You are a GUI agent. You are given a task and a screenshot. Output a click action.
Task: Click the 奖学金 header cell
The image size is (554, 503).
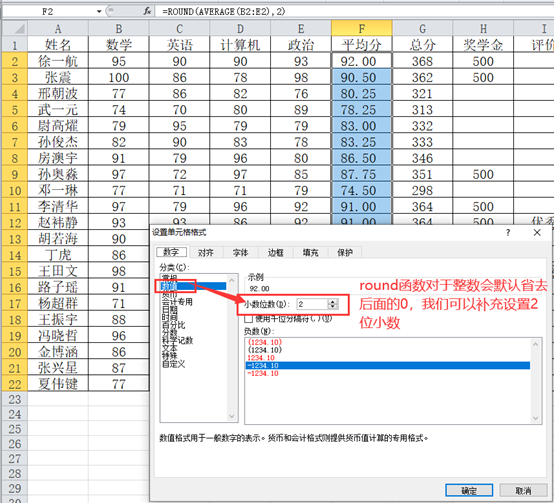[x=483, y=45]
